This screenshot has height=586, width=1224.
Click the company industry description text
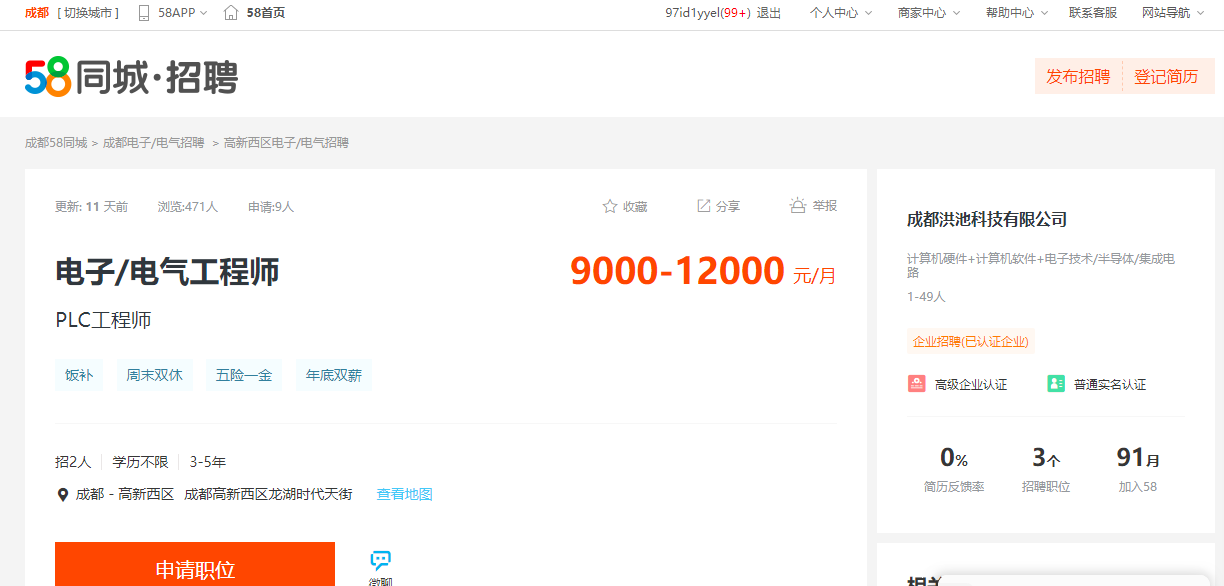(1040, 265)
